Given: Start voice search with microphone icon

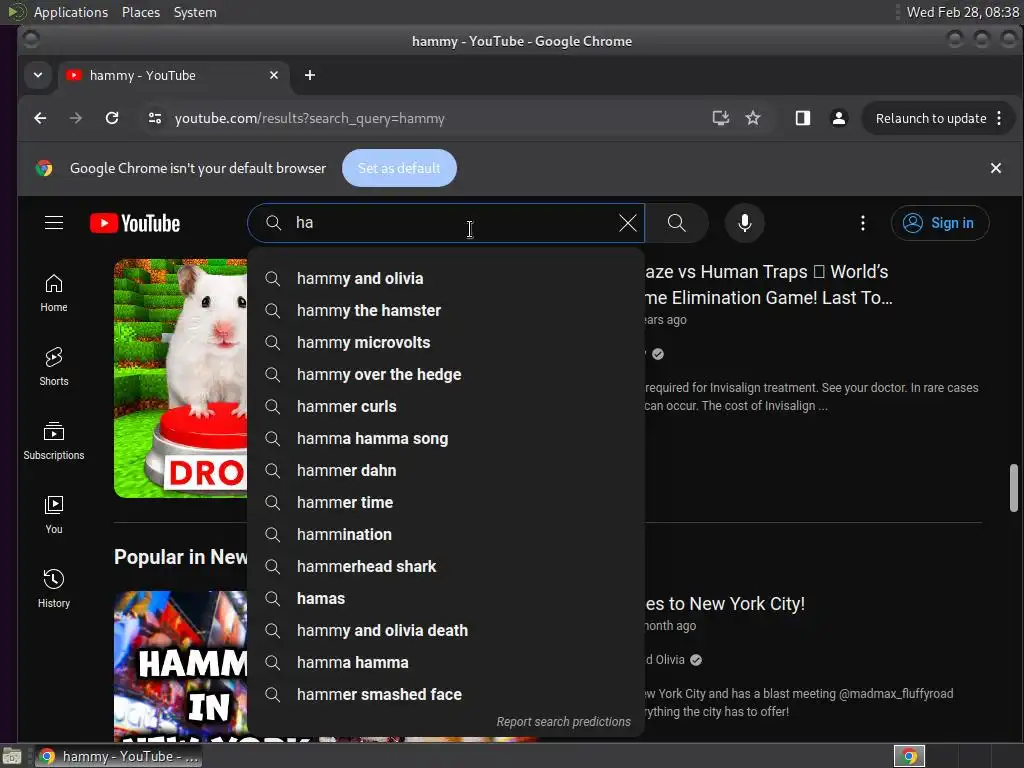Looking at the screenshot, I should click(x=744, y=223).
